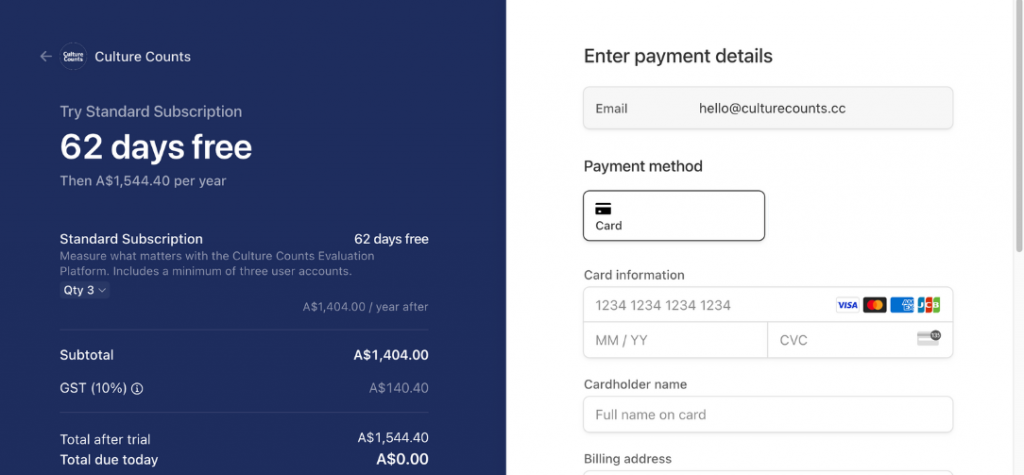1024x475 pixels.
Task: Click the Culture Counts merchant name link
Action: coord(142,57)
